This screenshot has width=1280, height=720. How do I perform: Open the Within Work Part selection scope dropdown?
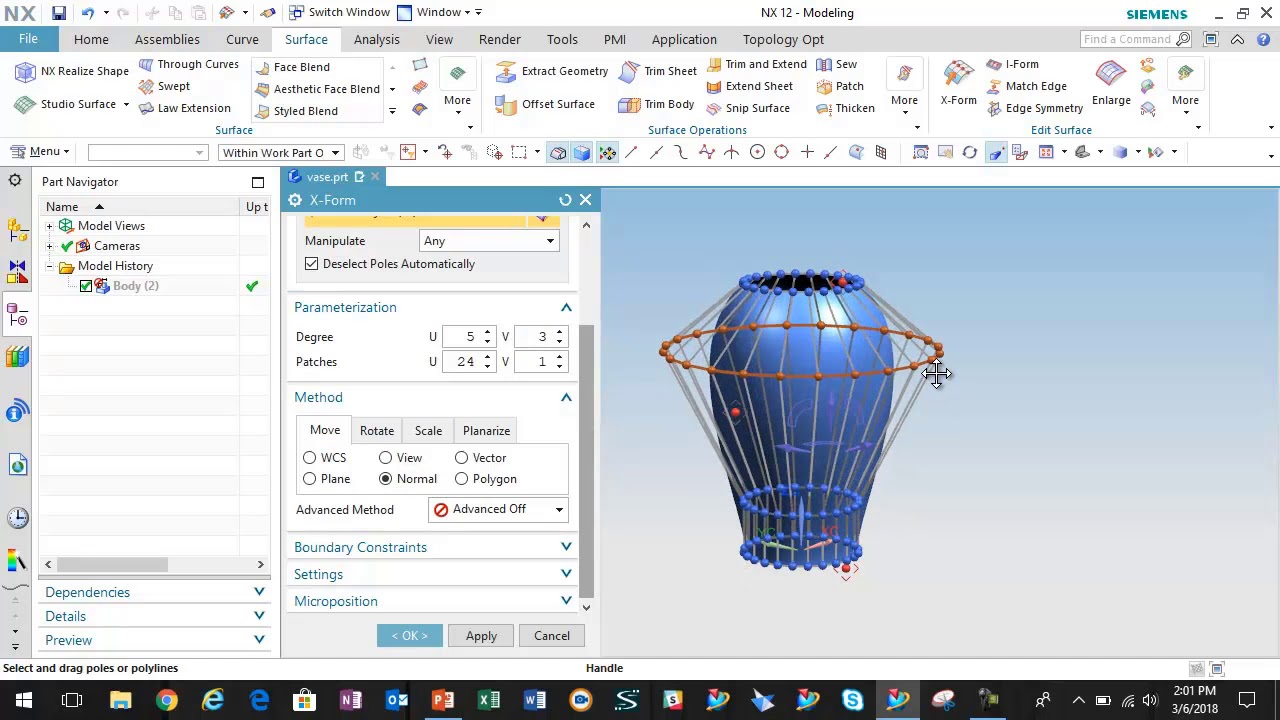tap(281, 152)
